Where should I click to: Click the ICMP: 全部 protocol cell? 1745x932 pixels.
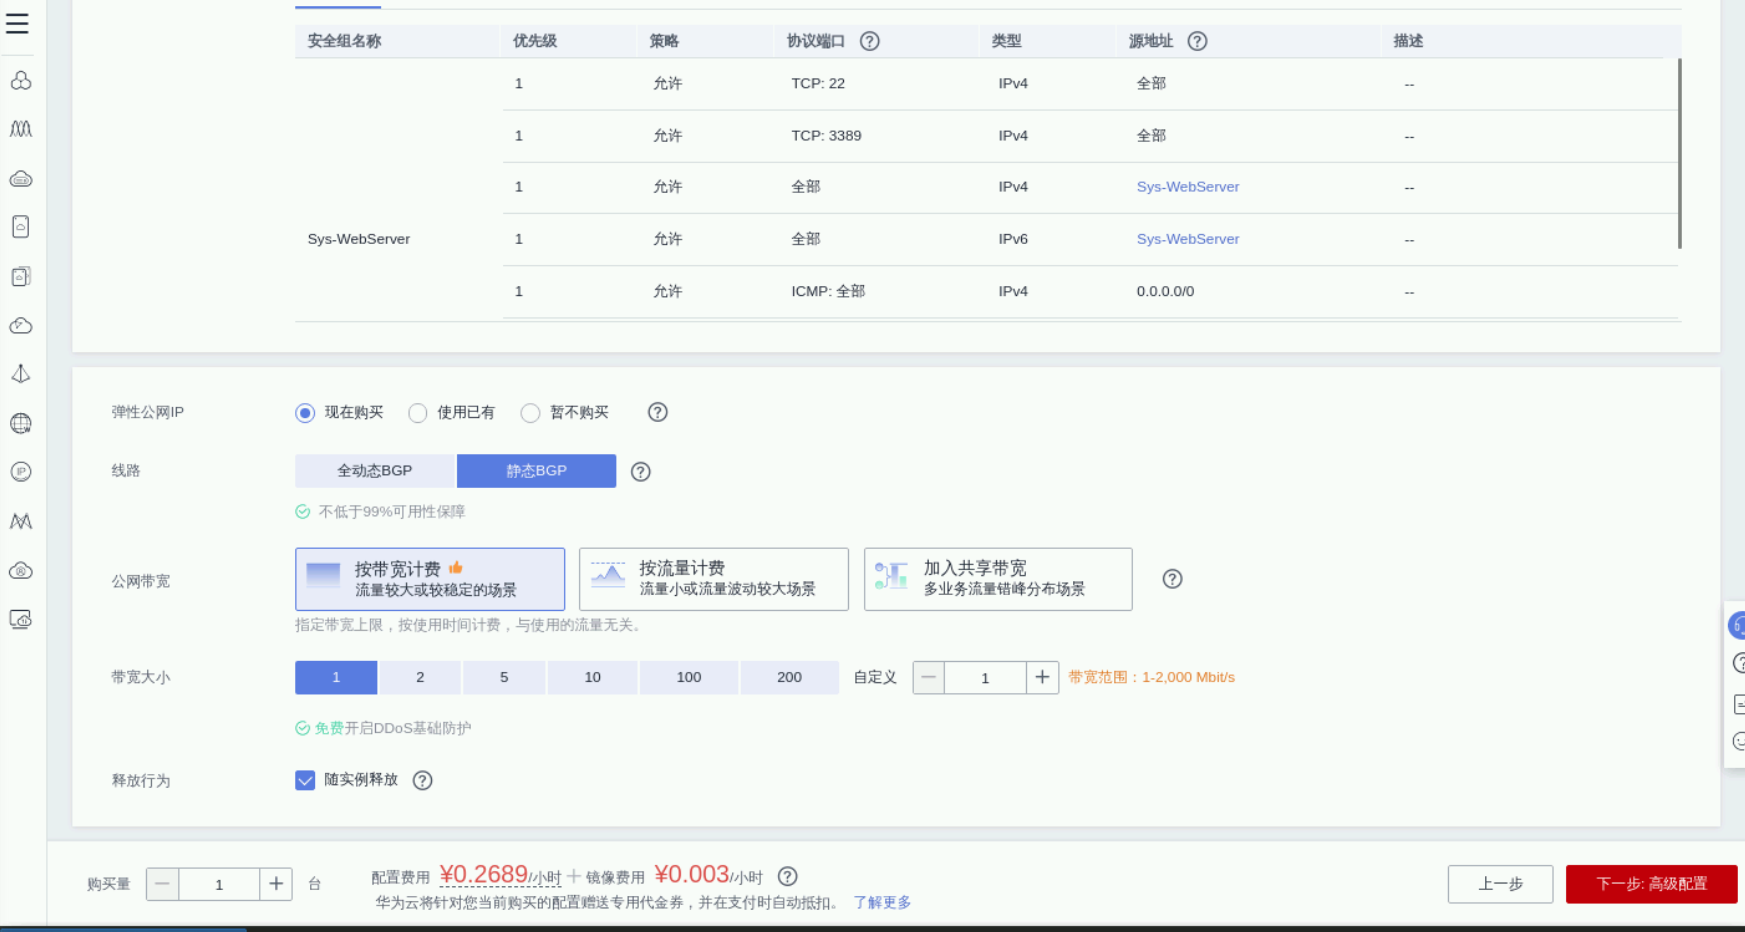point(828,292)
